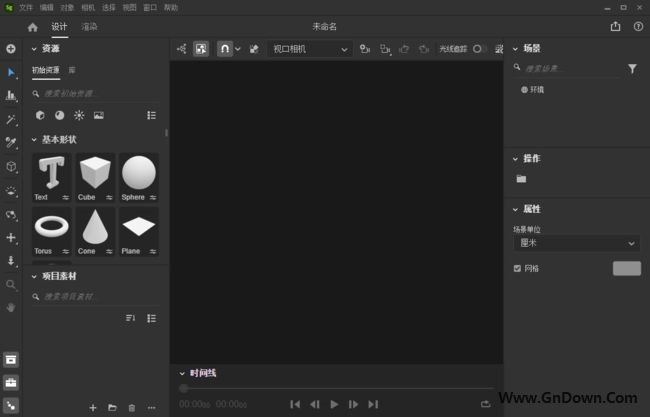
Task: Jump to the first timeline frame
Action: [x=295, y=404]
